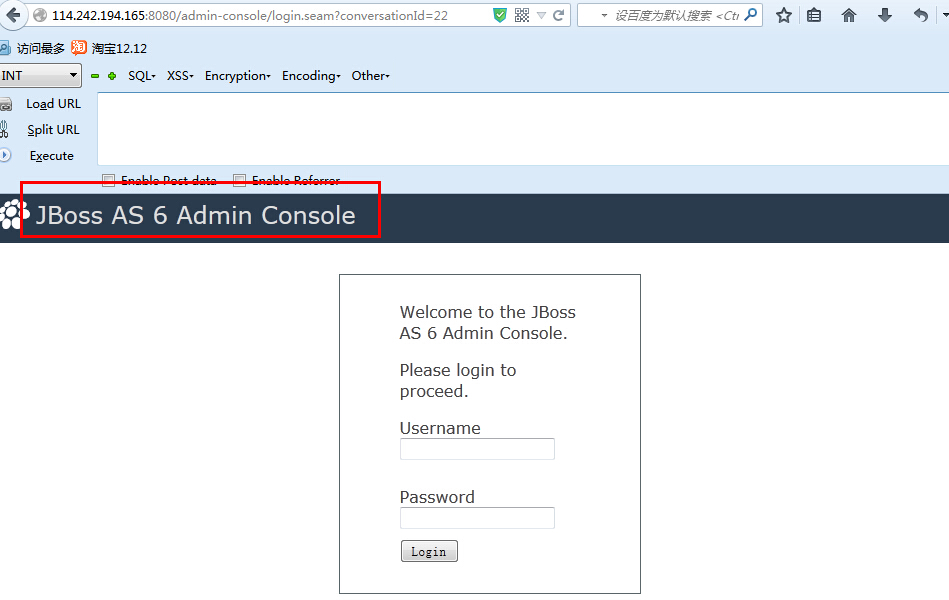Click the browser back arrow button
949x600 pixels.
(x=12, y=15)
